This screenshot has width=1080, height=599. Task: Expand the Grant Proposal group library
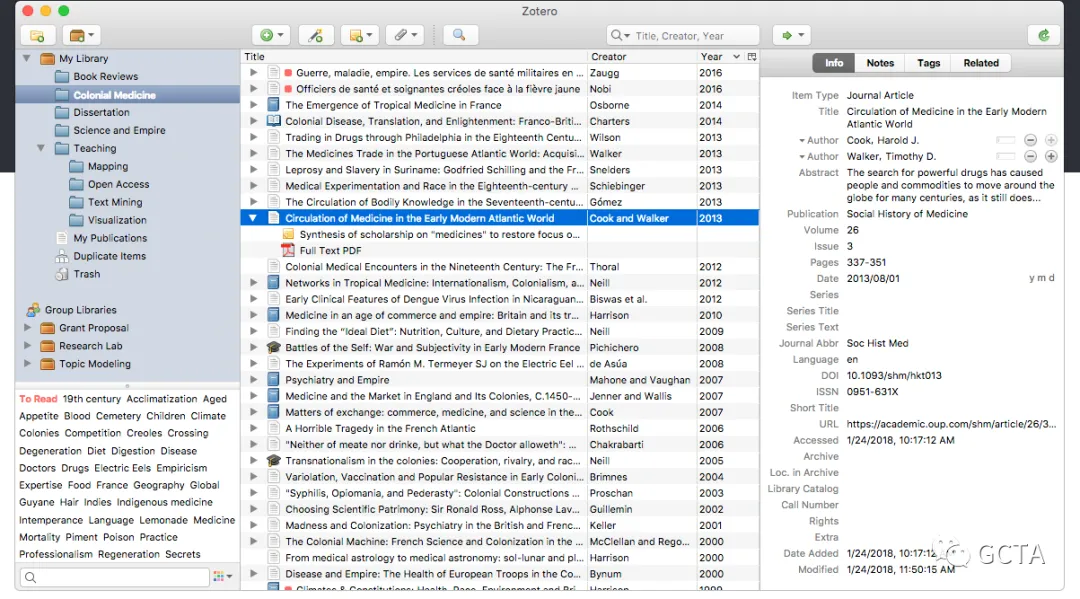click(x=28, y=328)
